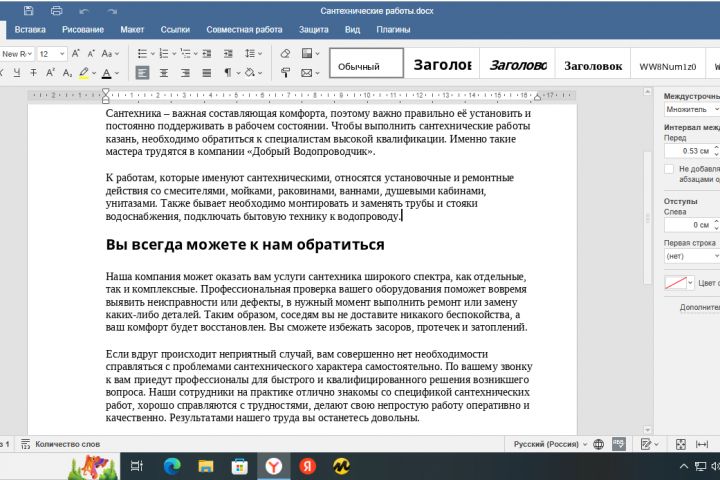Open the Русский (Россия) language dropdown
The width and height of the screenshot is (720, 480).
(550, 444)
